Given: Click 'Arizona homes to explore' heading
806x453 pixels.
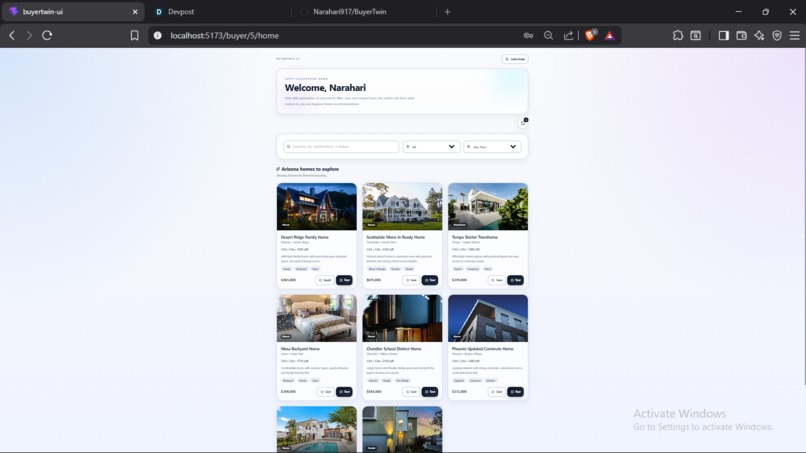Looking at the screenshot, I should (x=310, y=169).
